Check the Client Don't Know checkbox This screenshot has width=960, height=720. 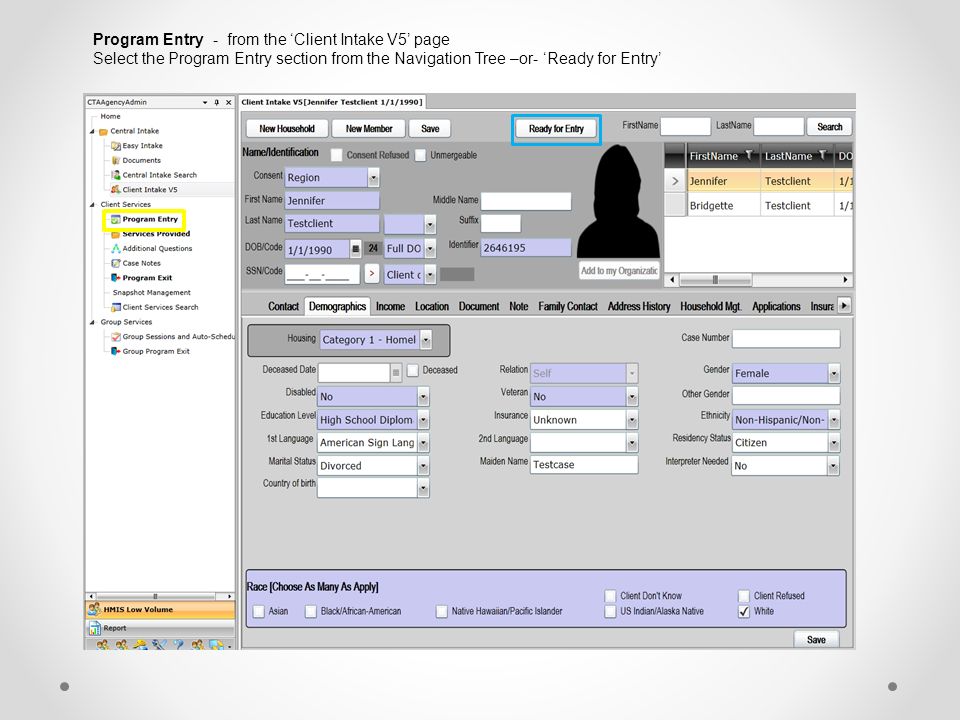click(610, 596)
